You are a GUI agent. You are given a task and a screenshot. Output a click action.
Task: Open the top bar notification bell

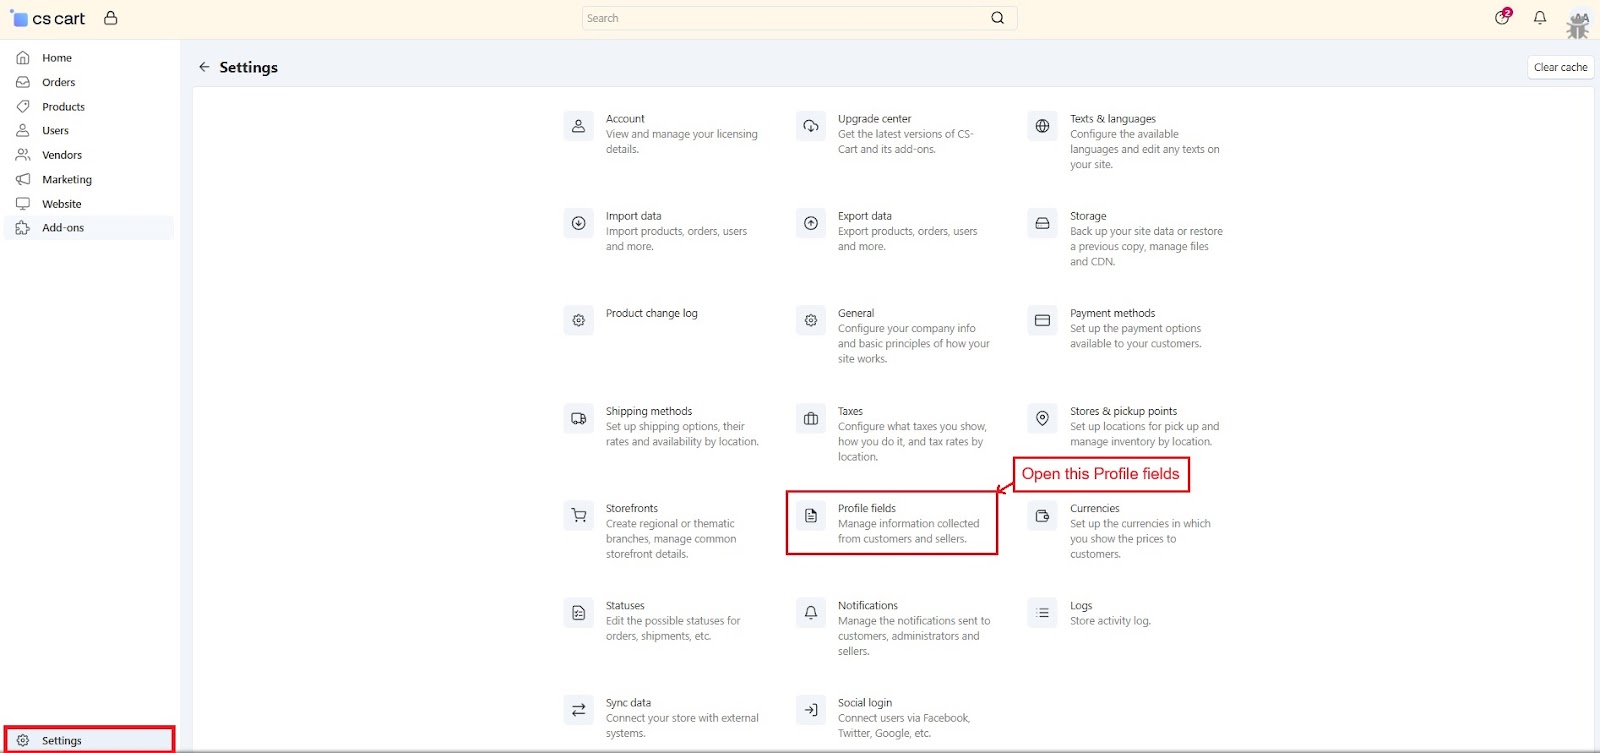1540,18
